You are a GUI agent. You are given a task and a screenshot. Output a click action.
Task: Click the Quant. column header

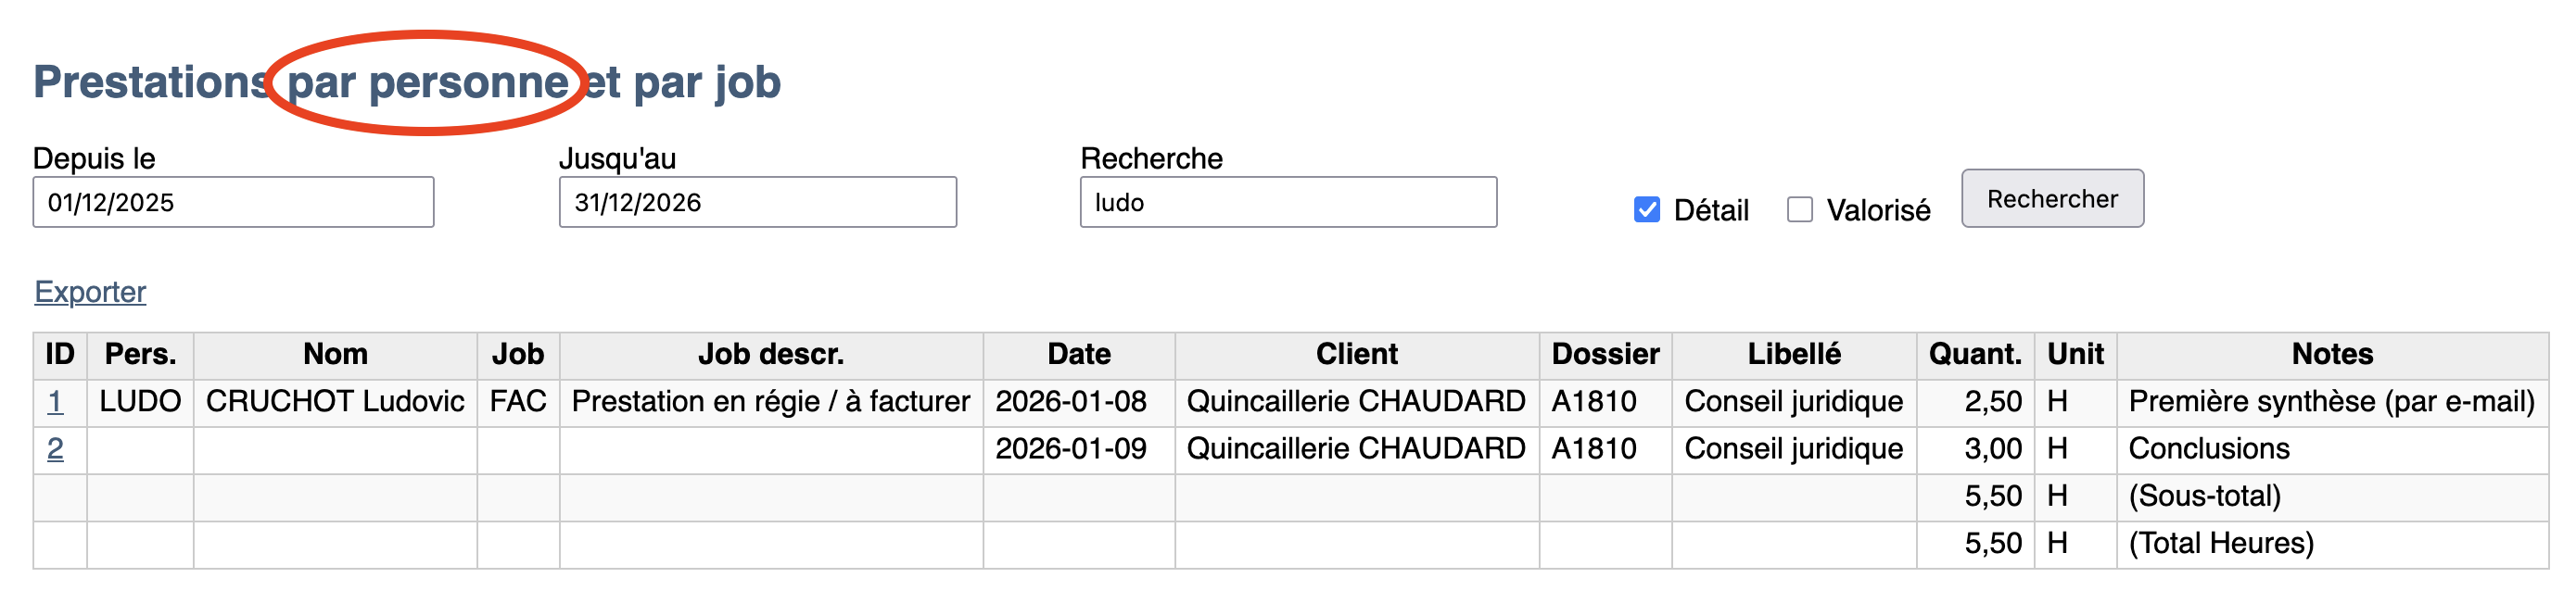(1974, 354)
